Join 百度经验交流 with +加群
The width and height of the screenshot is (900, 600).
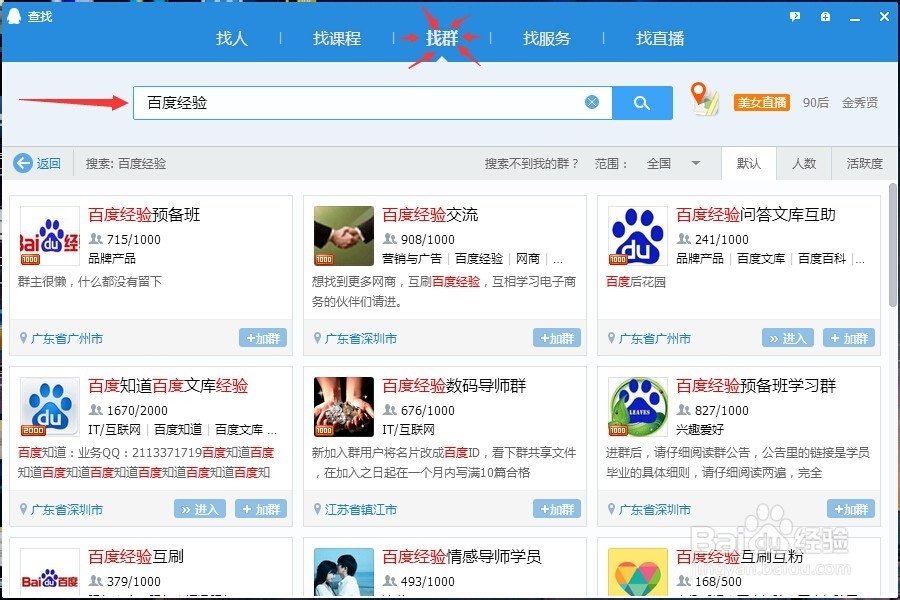pos(557,338)
